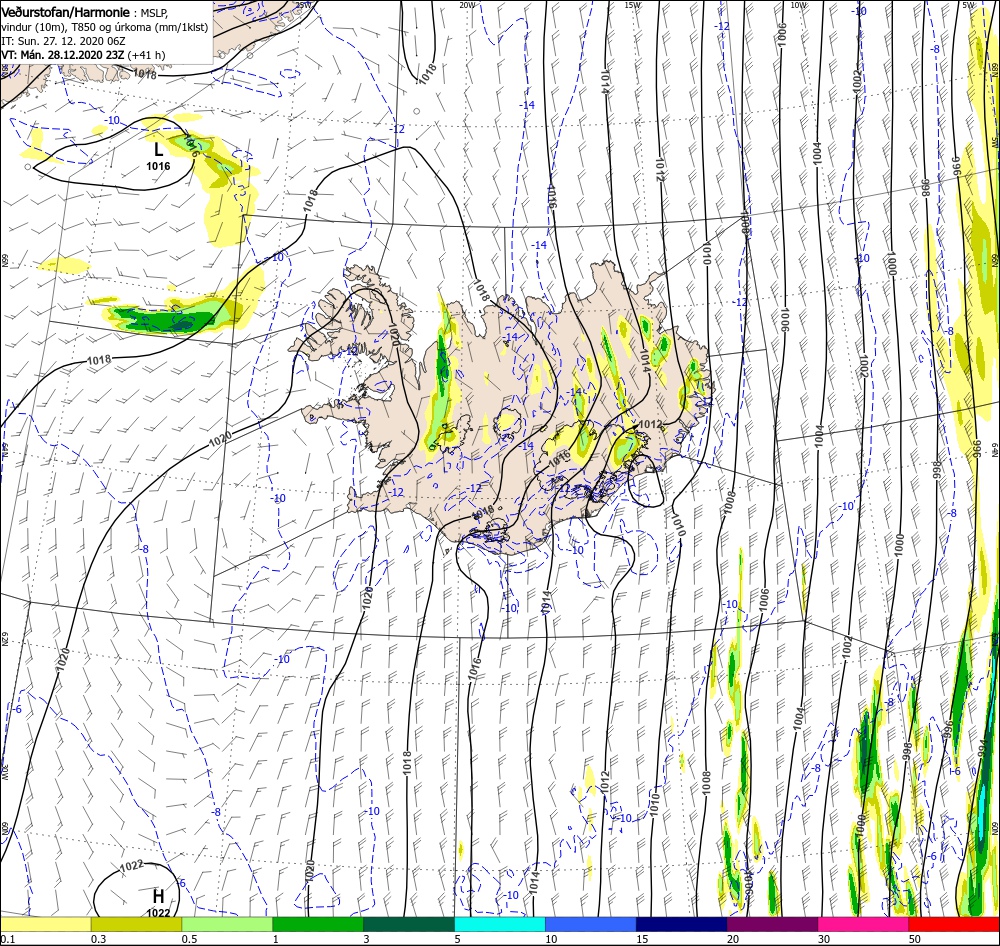Viewport: 1000px width, 946px height.
Task: Click the legend scale label '0.3'
Action: click(x=98, y=938)
